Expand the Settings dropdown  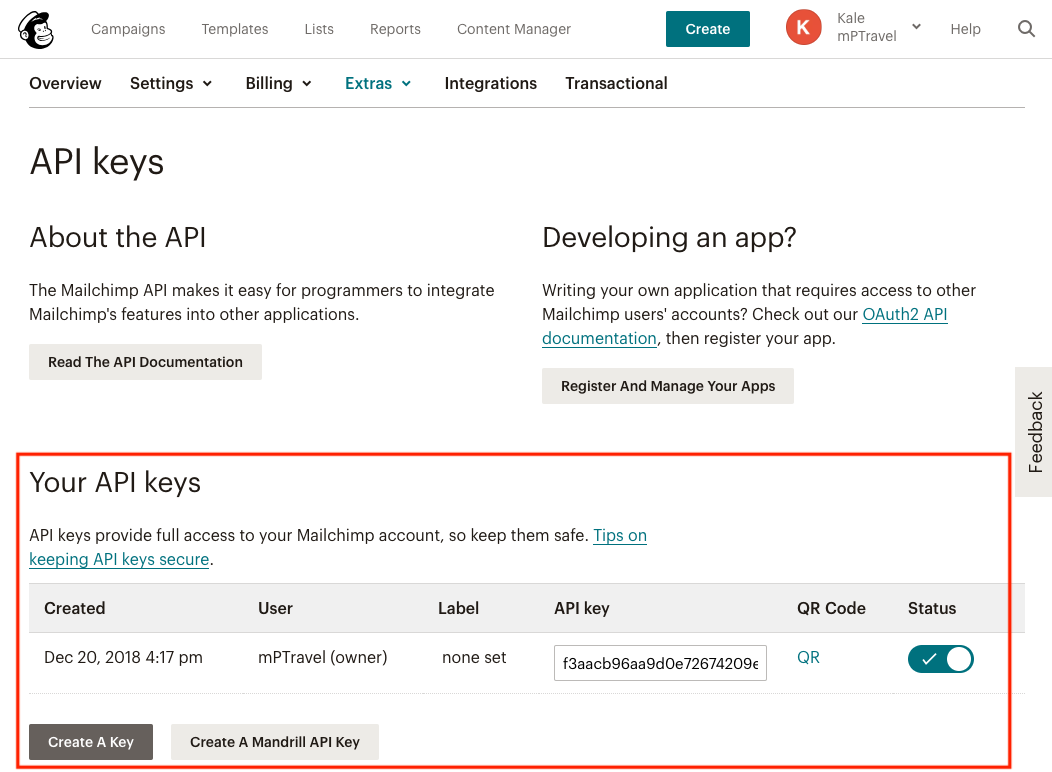coord(171,83)
